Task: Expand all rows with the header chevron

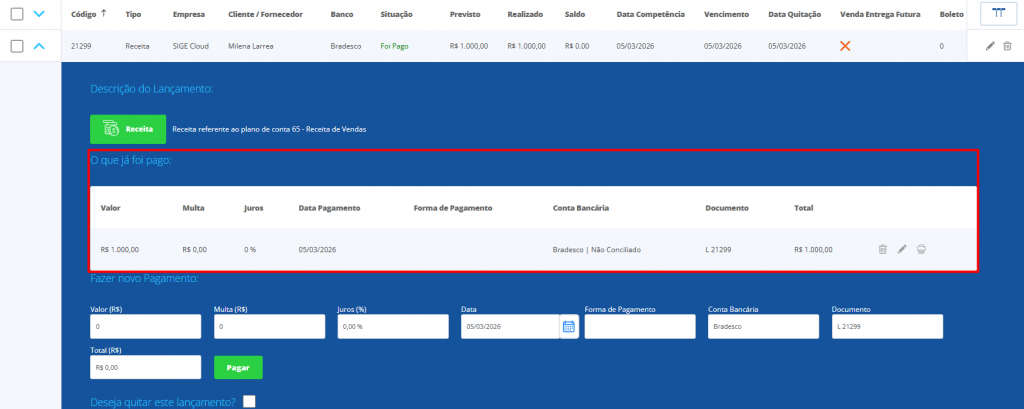Action: coord(39,14)
